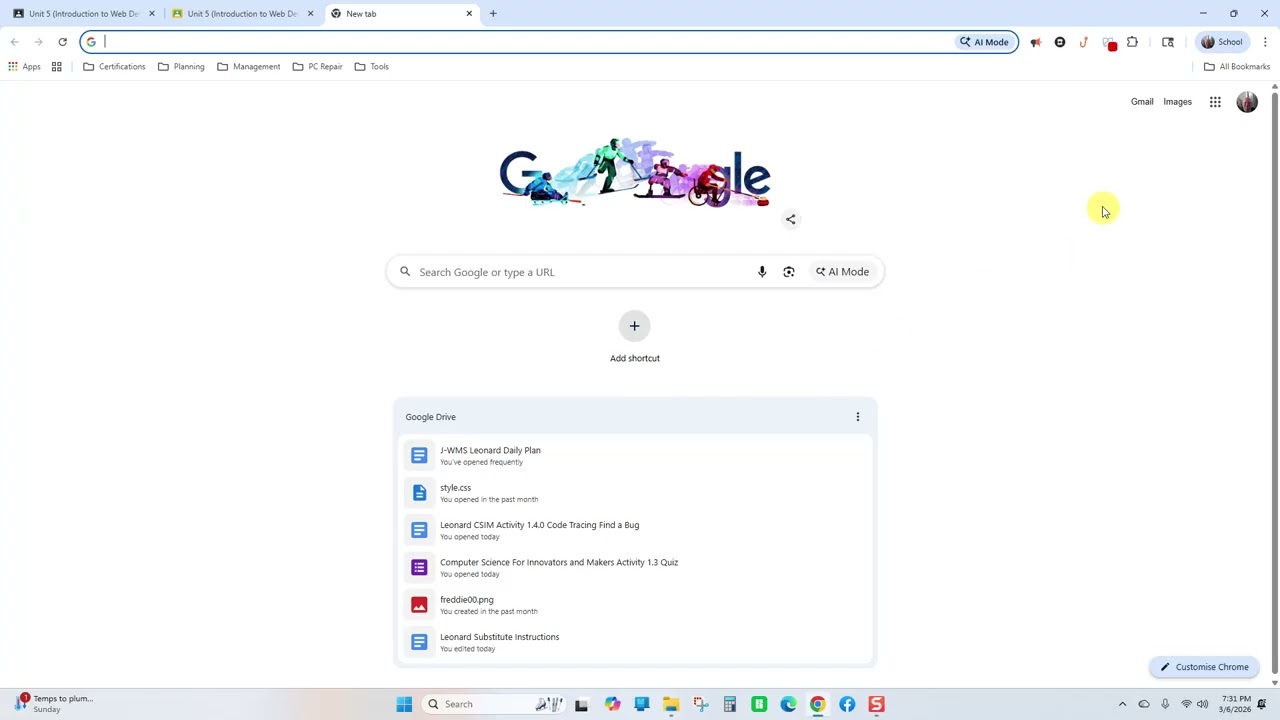Open the Activity 1.3 Quiz form
This screenshot has width=1280, height=720.
(634, 567)
